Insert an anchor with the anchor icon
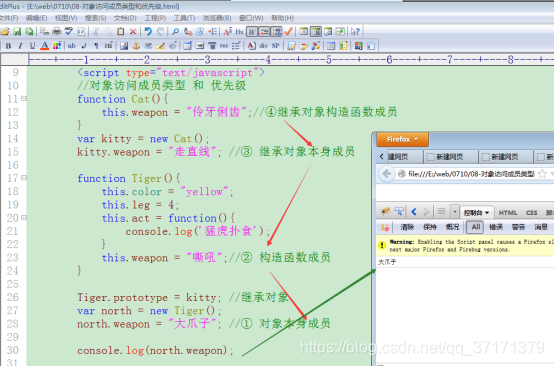The width and height of the screenshot is (554, 366). (136, 46)
